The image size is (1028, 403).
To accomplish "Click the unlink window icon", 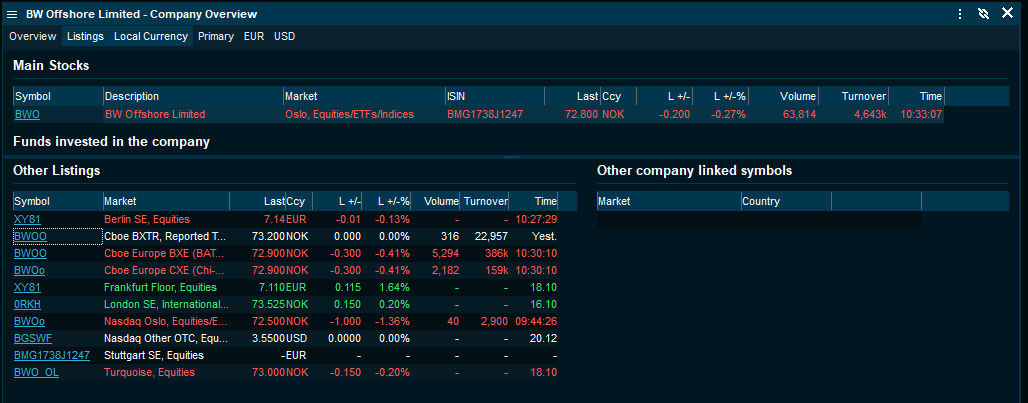I will [983, 14].
